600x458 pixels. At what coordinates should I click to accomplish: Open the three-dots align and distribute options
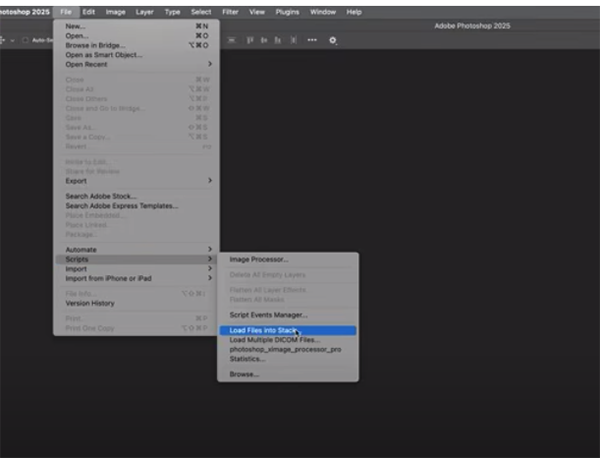[x=312, y=40]
